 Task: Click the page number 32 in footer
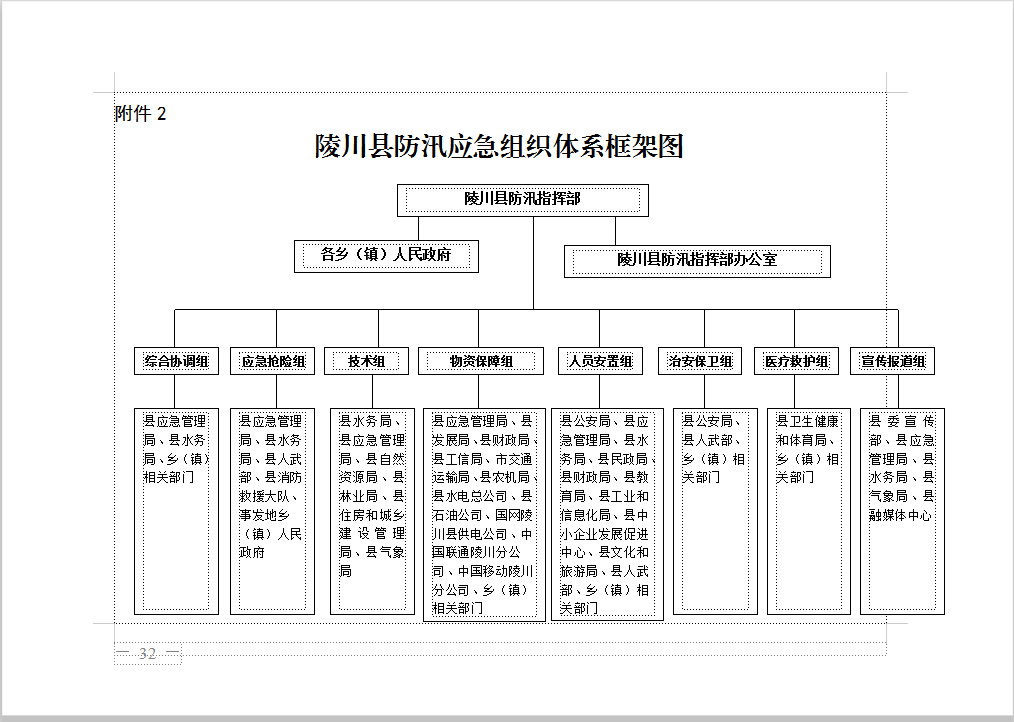[x=148, y=654]
